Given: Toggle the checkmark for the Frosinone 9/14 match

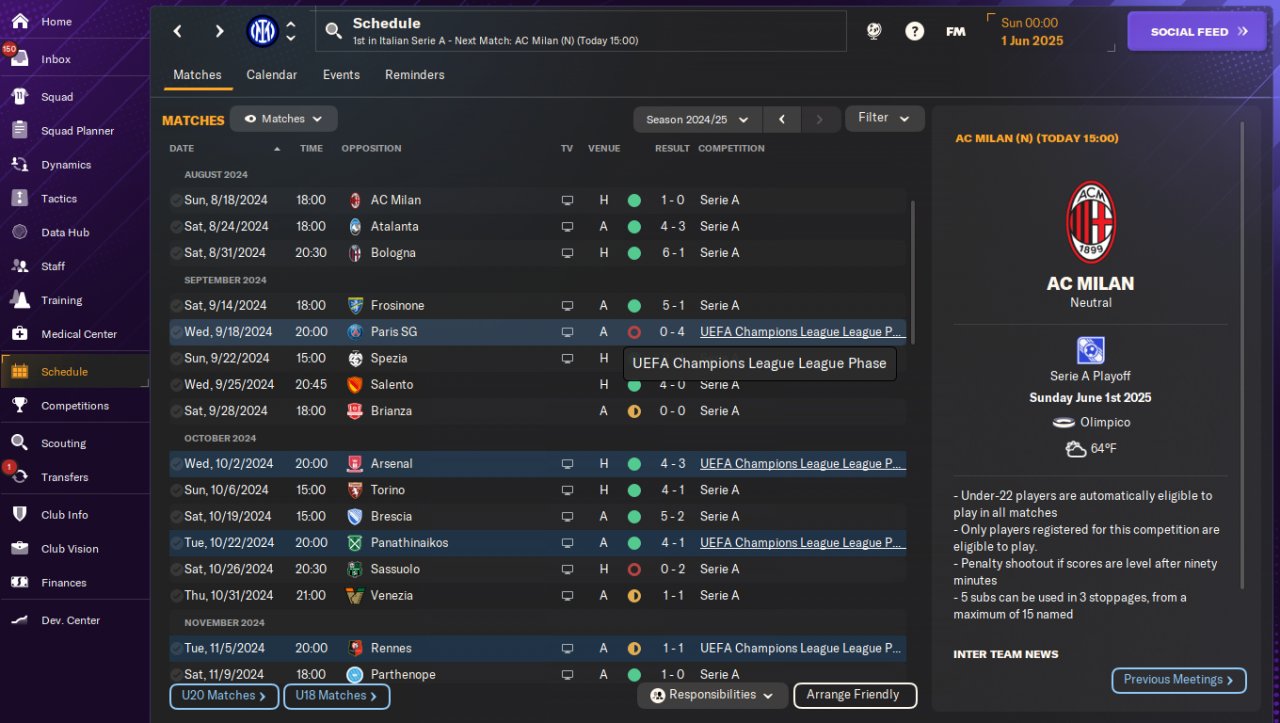Looking at the screenshot, I should pos(176,306).
